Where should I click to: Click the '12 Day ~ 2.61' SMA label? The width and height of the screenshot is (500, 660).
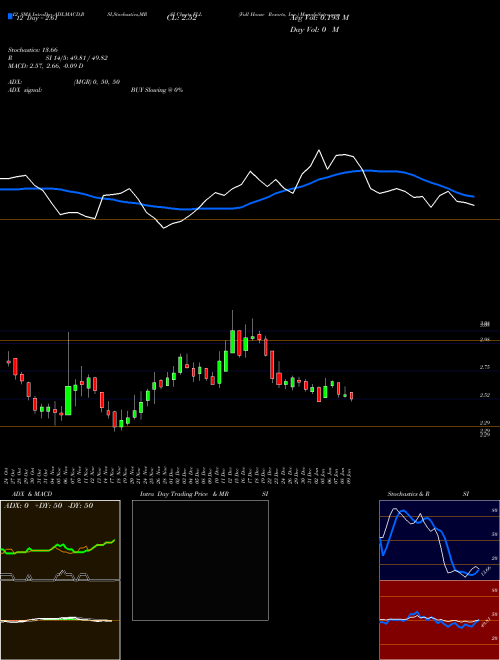pyautogui.click(x=36, y=18)
